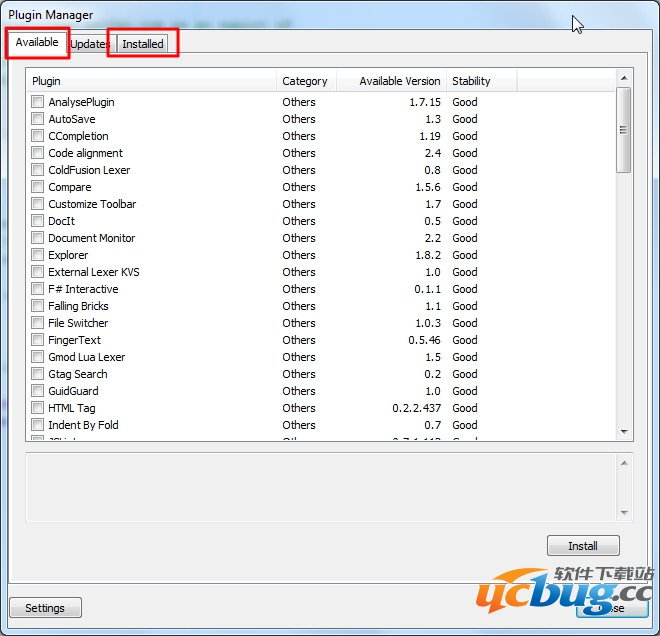
Task: Select the F# Interactive checkbox
Action: pyautogui.click(x=37, y=289)
